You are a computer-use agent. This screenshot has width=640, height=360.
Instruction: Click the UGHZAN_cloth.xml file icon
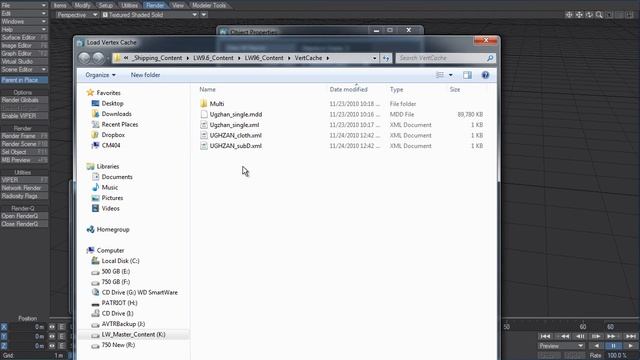tap(204, 135)
